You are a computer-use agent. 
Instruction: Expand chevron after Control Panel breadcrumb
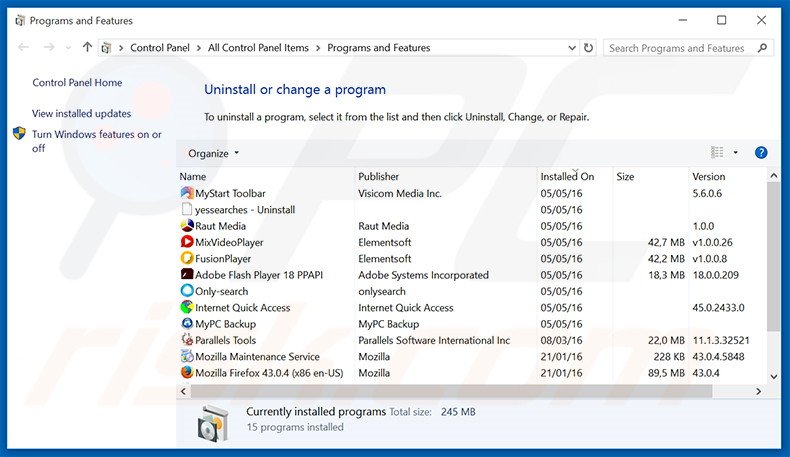[199, 48]
